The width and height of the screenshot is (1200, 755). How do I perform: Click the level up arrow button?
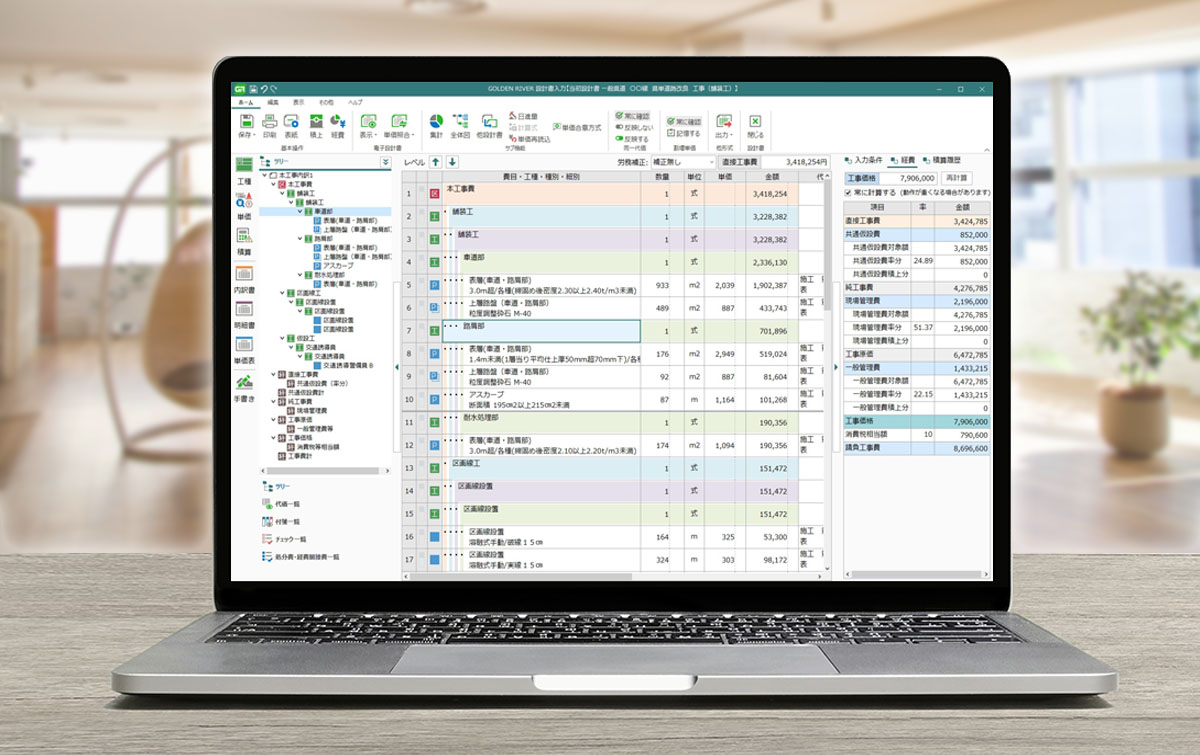click(x=436, y=162)
